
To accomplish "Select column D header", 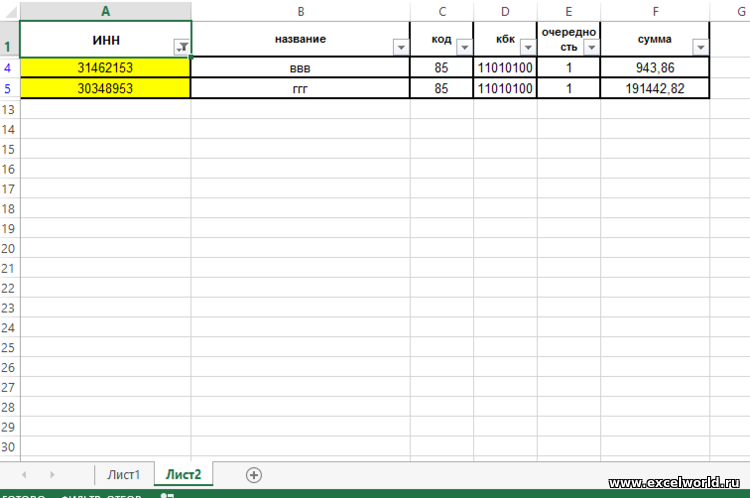I will [505, 11].
